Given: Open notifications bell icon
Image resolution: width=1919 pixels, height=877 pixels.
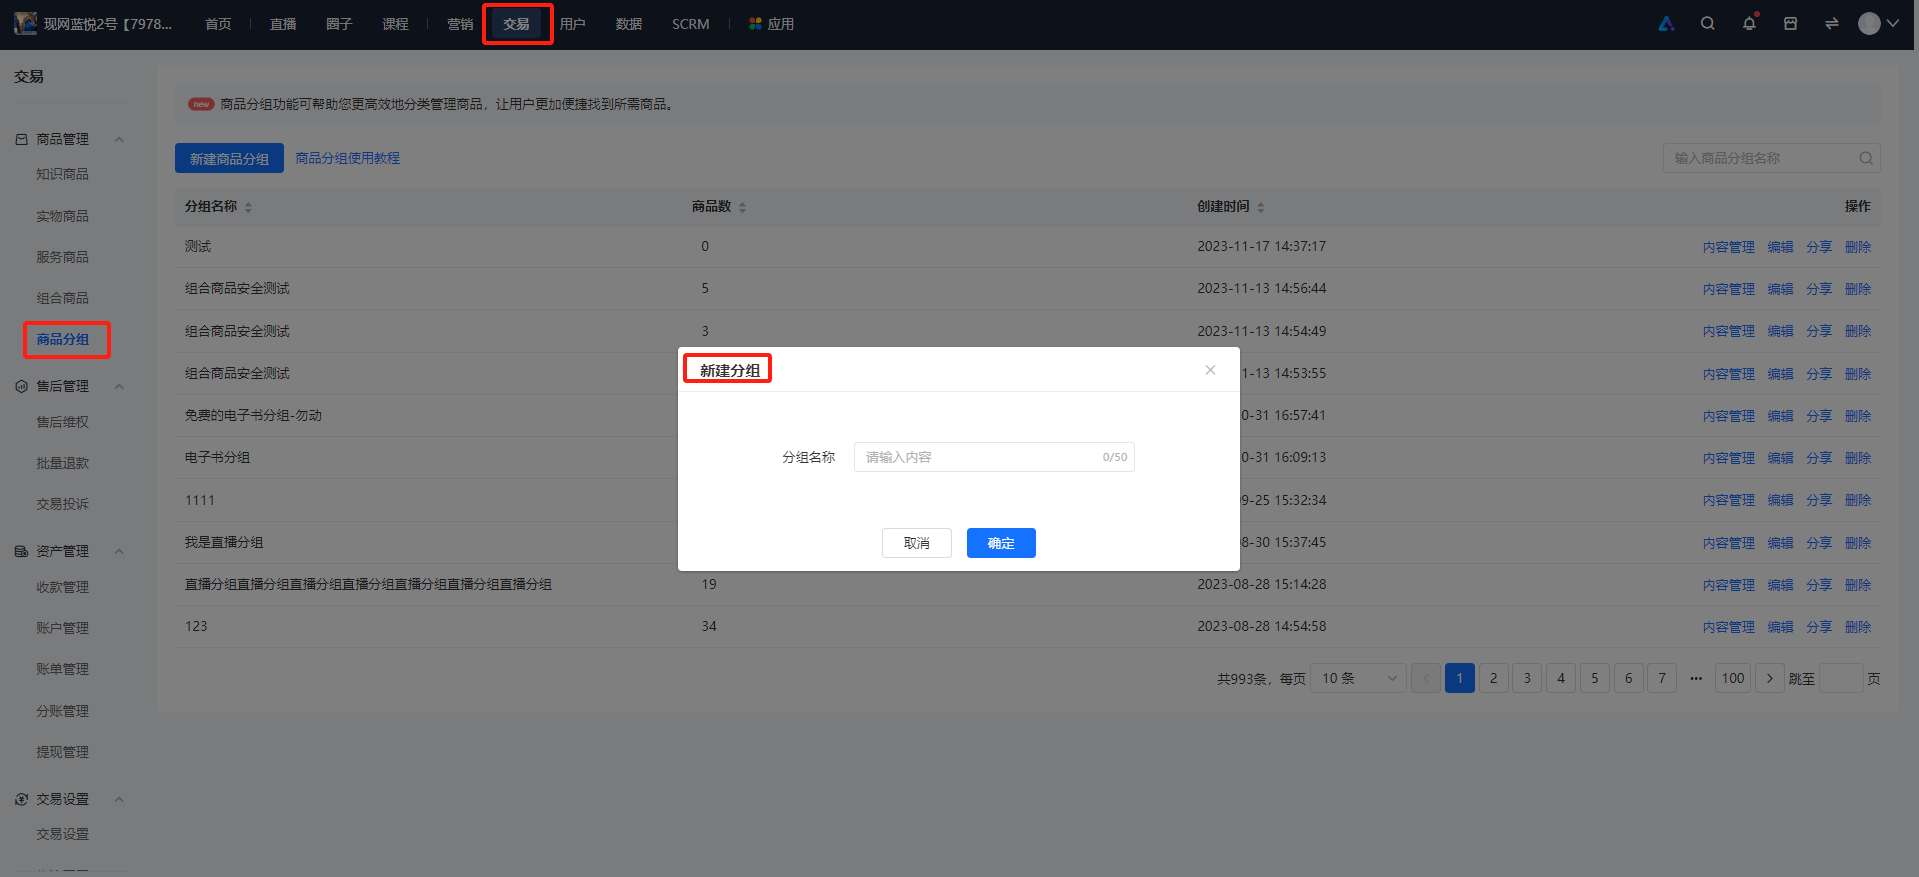Looking at the screenshot, I should (1749, 23).
